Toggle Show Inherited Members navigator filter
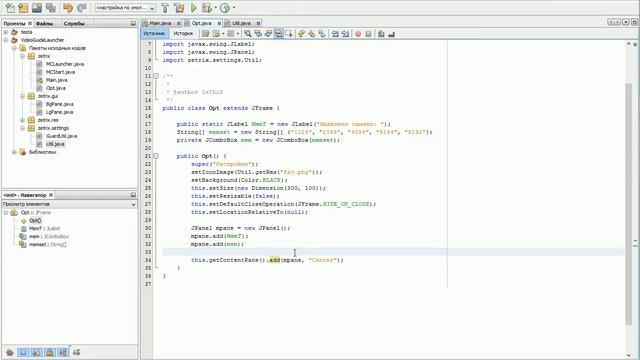The image size is (640, 360). coord(10,352)
